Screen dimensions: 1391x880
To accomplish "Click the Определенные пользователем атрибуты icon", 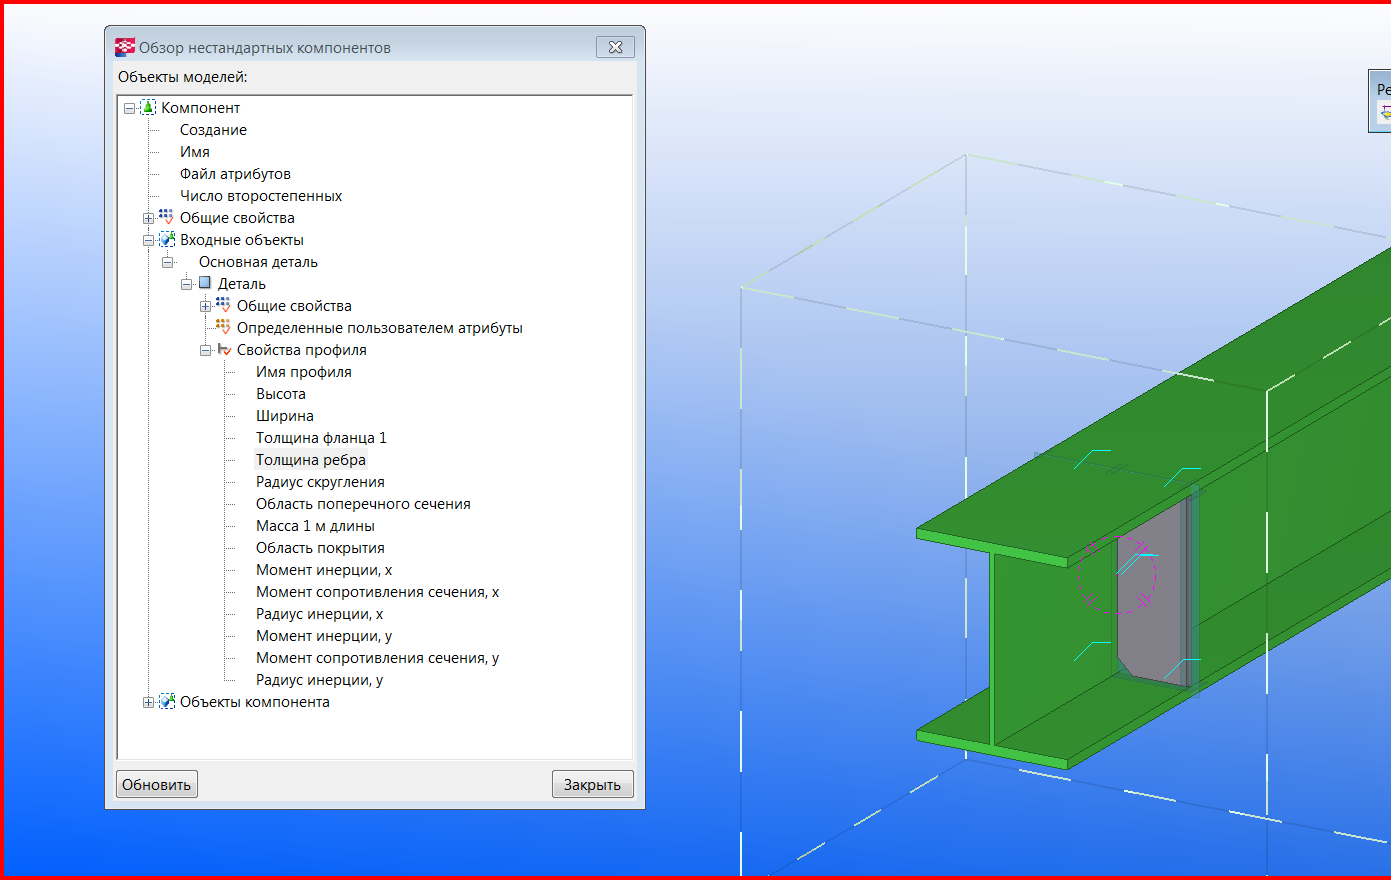I will point(223,328).
